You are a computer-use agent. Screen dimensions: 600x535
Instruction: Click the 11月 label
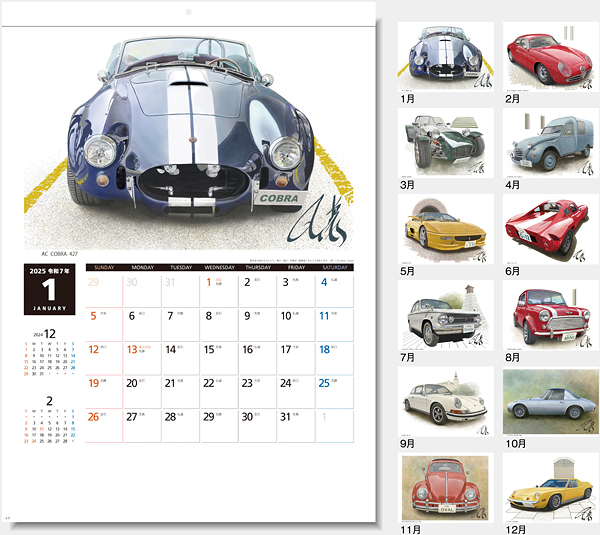[411, 530]
